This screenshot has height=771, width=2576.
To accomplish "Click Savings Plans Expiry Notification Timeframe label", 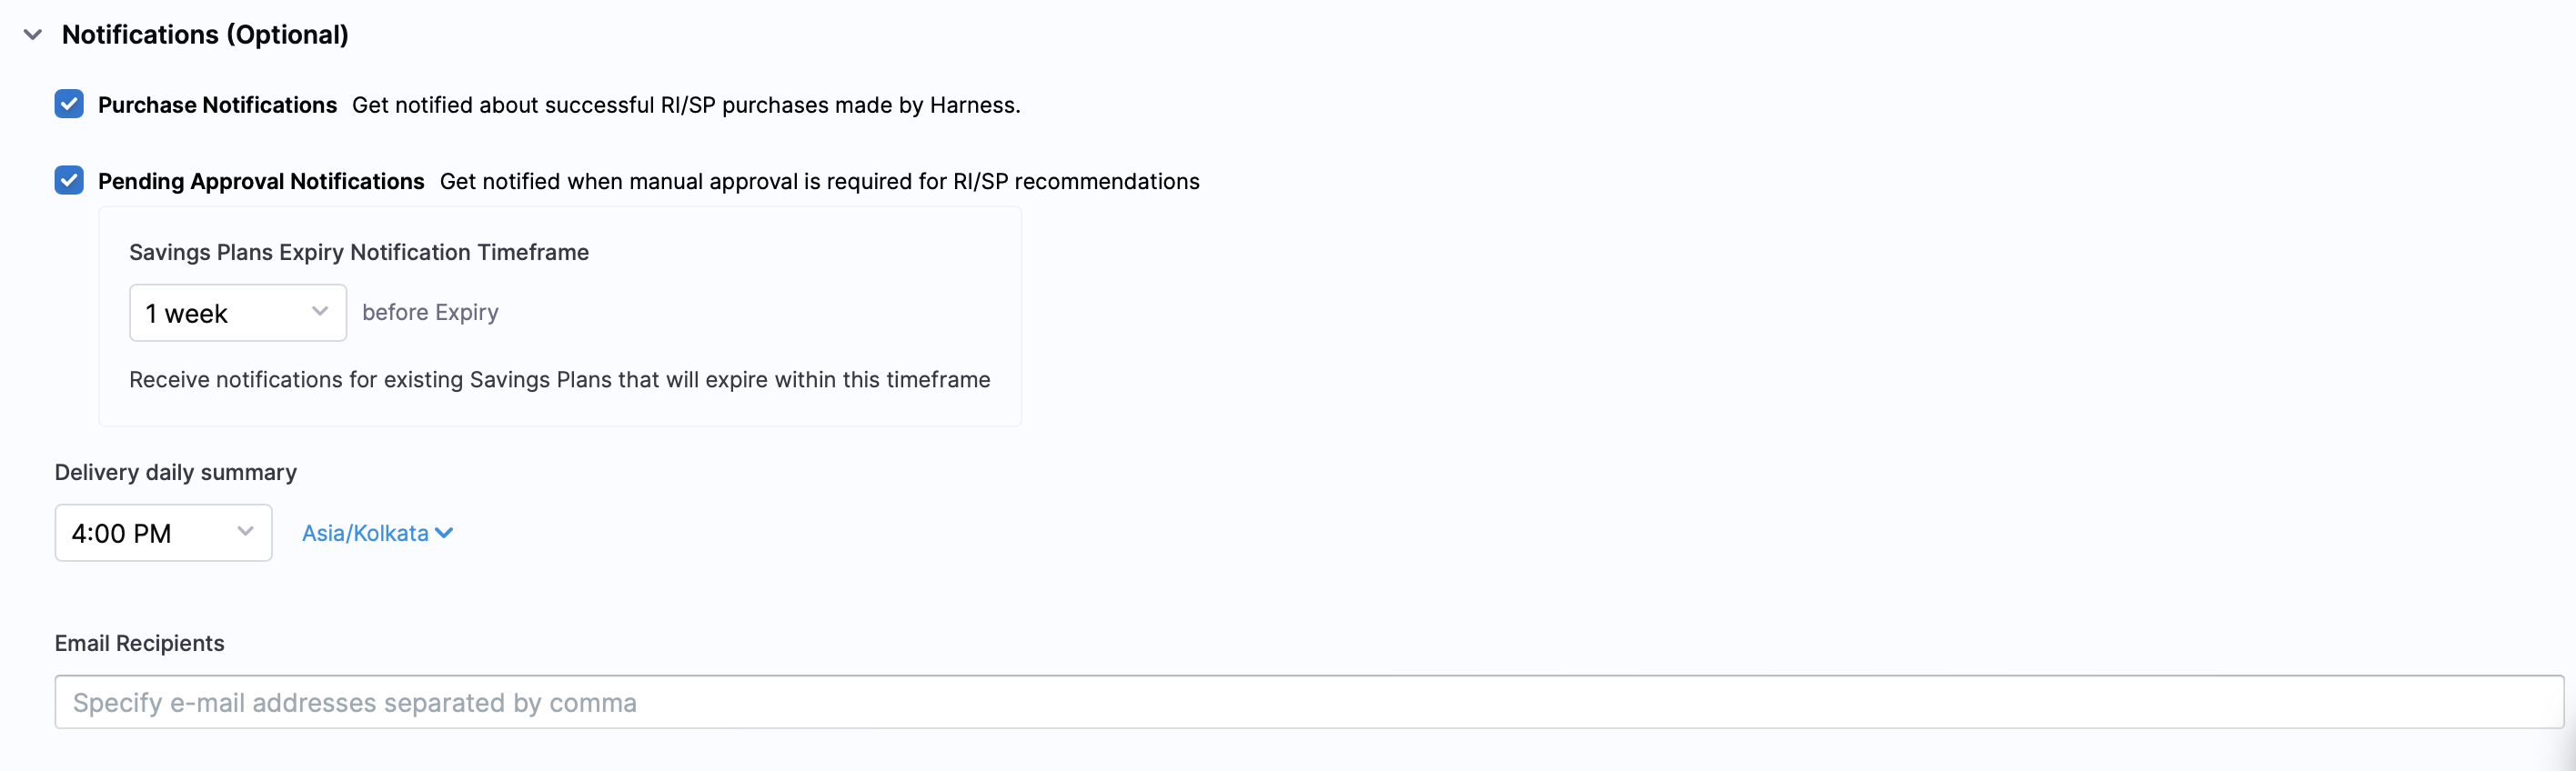I will (x=359, y=252).
